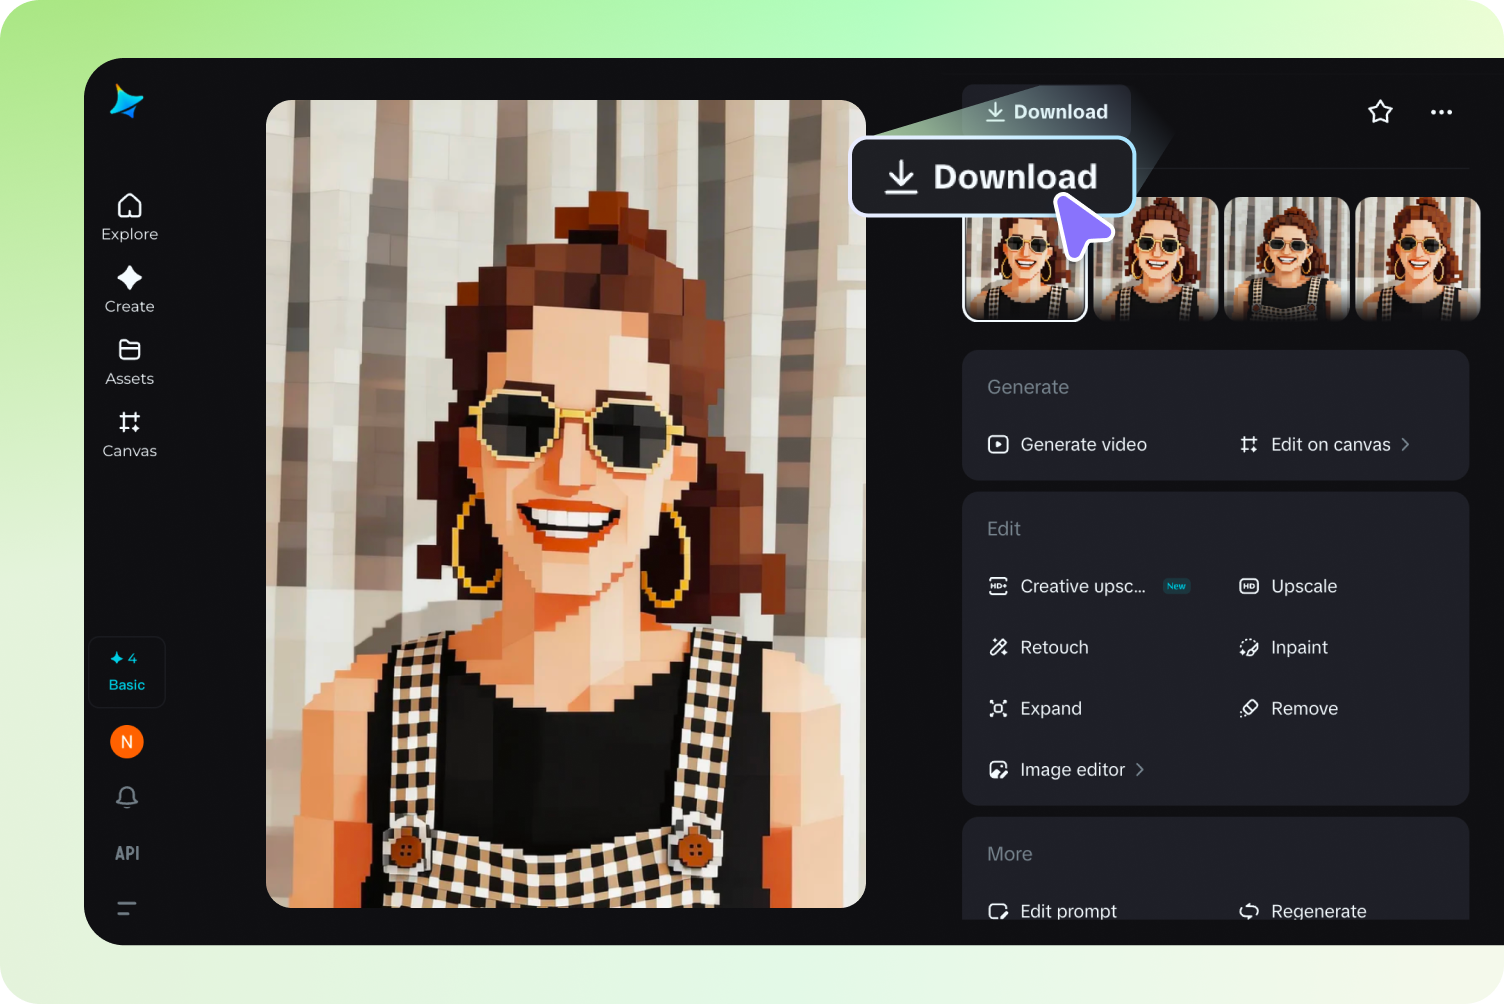Screen dimensions: 1506x1004
Task: Click the Explore home icon
Action: tap(129, 206)
